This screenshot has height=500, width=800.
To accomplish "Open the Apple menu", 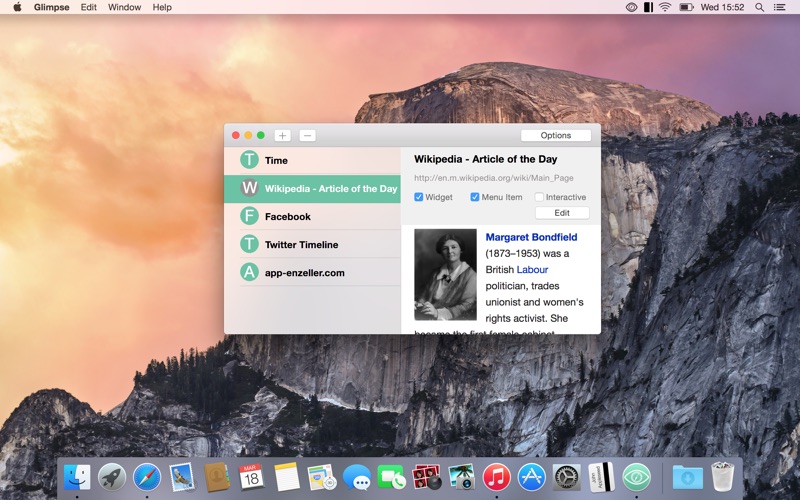I will [17, 7].
